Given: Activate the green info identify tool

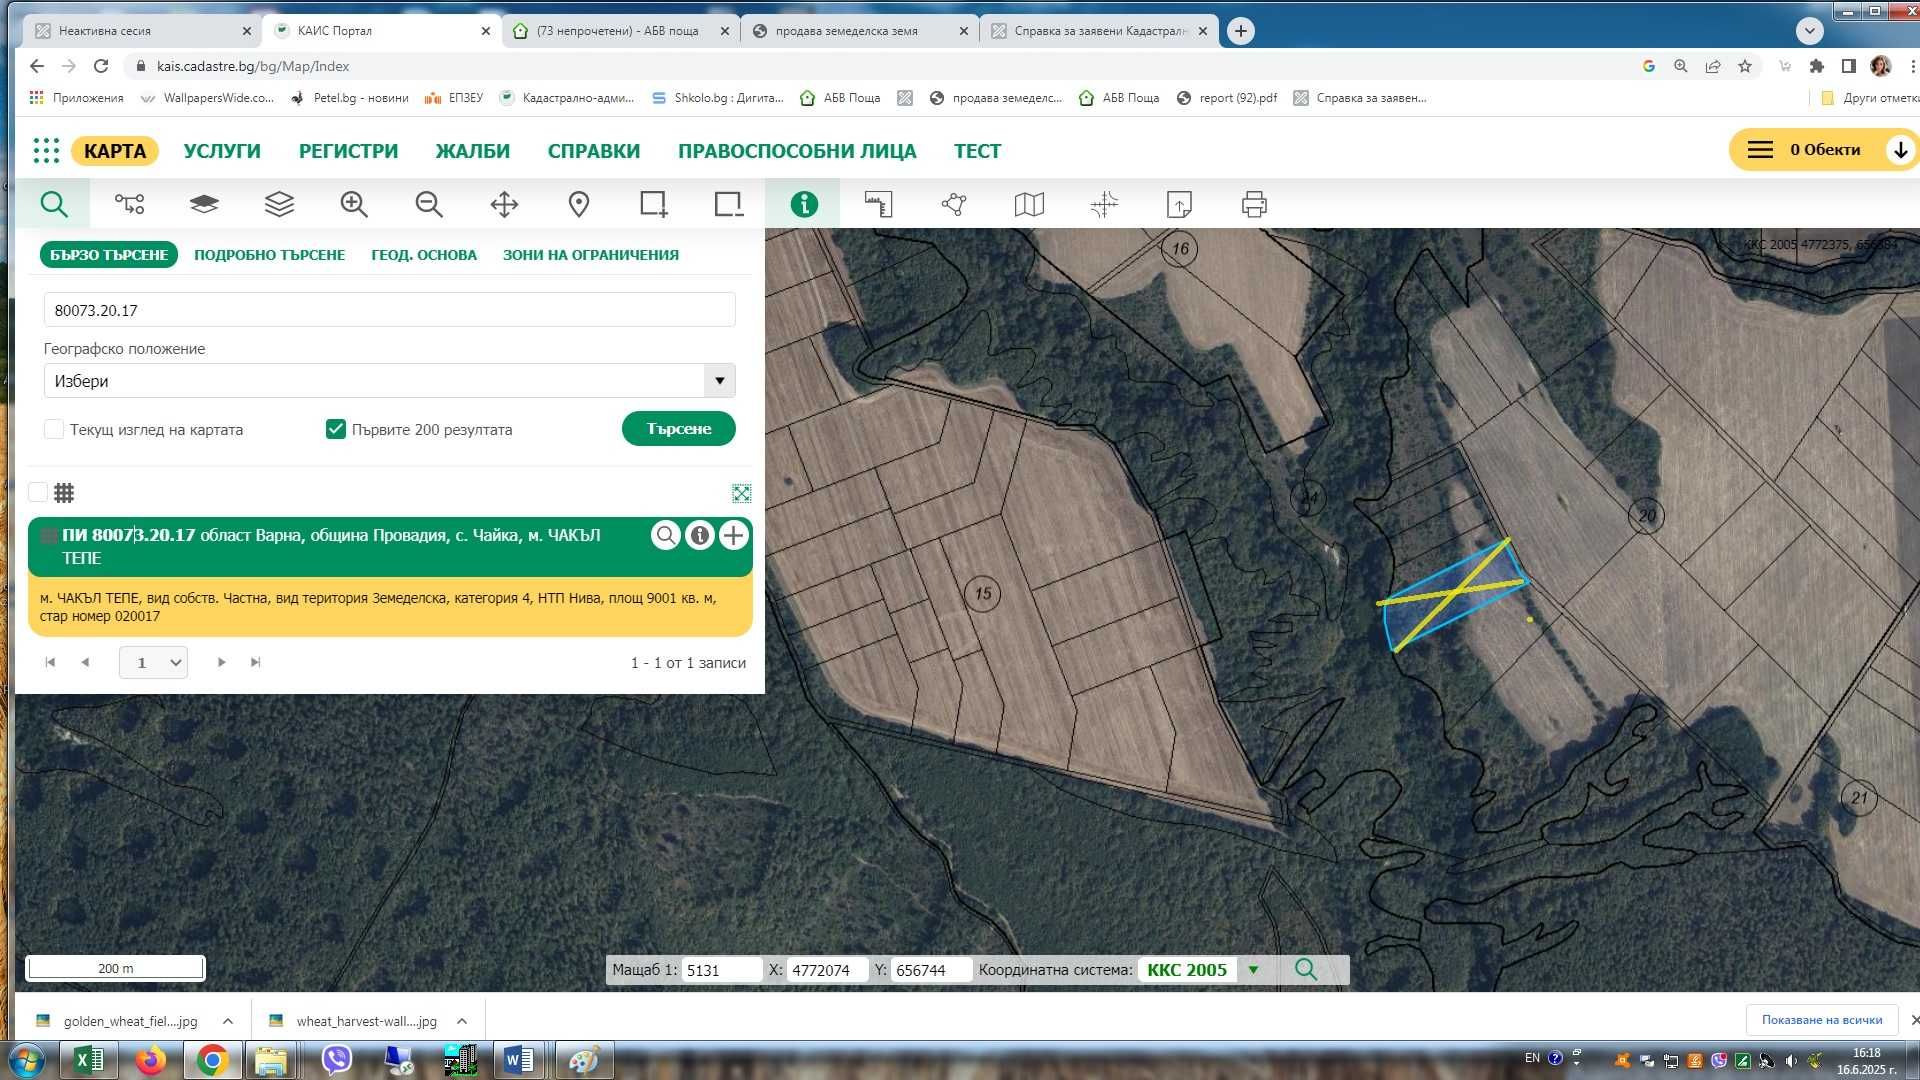Looking at the screenshot, I should 804,205.
